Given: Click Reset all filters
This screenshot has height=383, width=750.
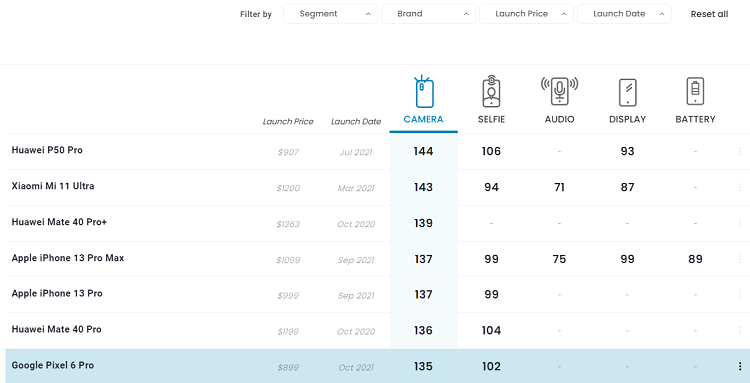Looking at the screenshot, I should click(x=709, y=14).
